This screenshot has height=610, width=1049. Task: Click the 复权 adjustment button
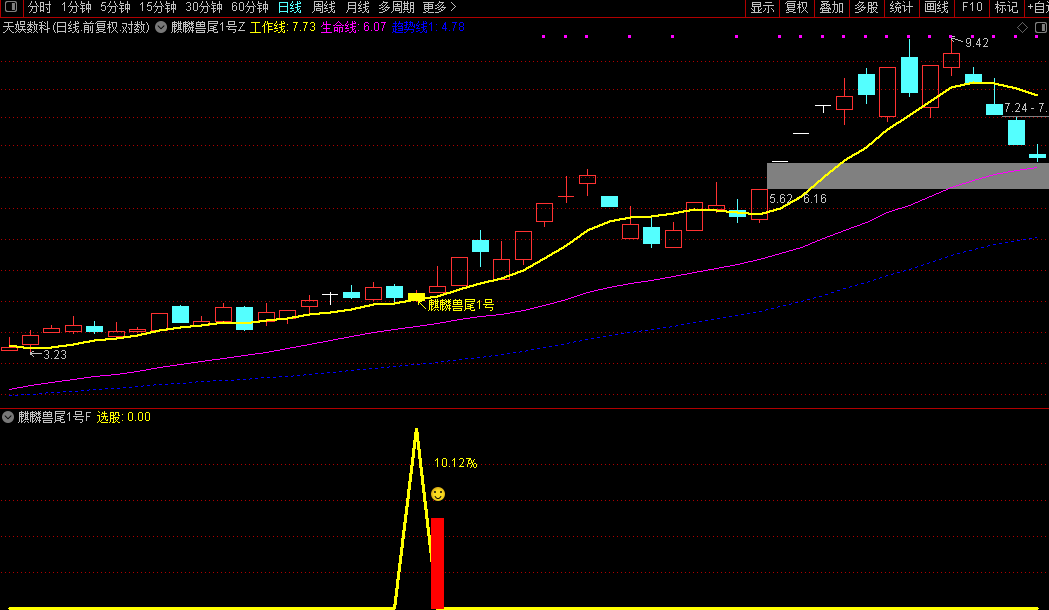coord(797,7)
